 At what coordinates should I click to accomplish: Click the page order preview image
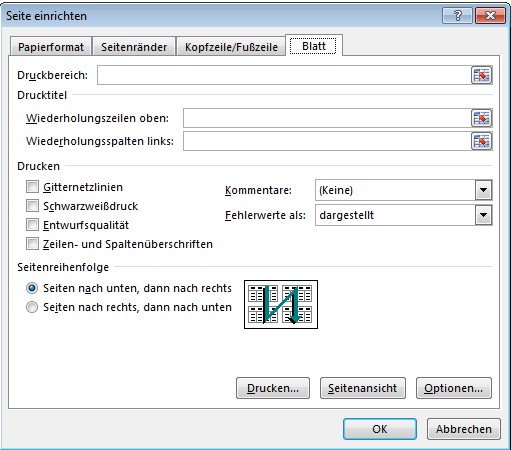281,304
